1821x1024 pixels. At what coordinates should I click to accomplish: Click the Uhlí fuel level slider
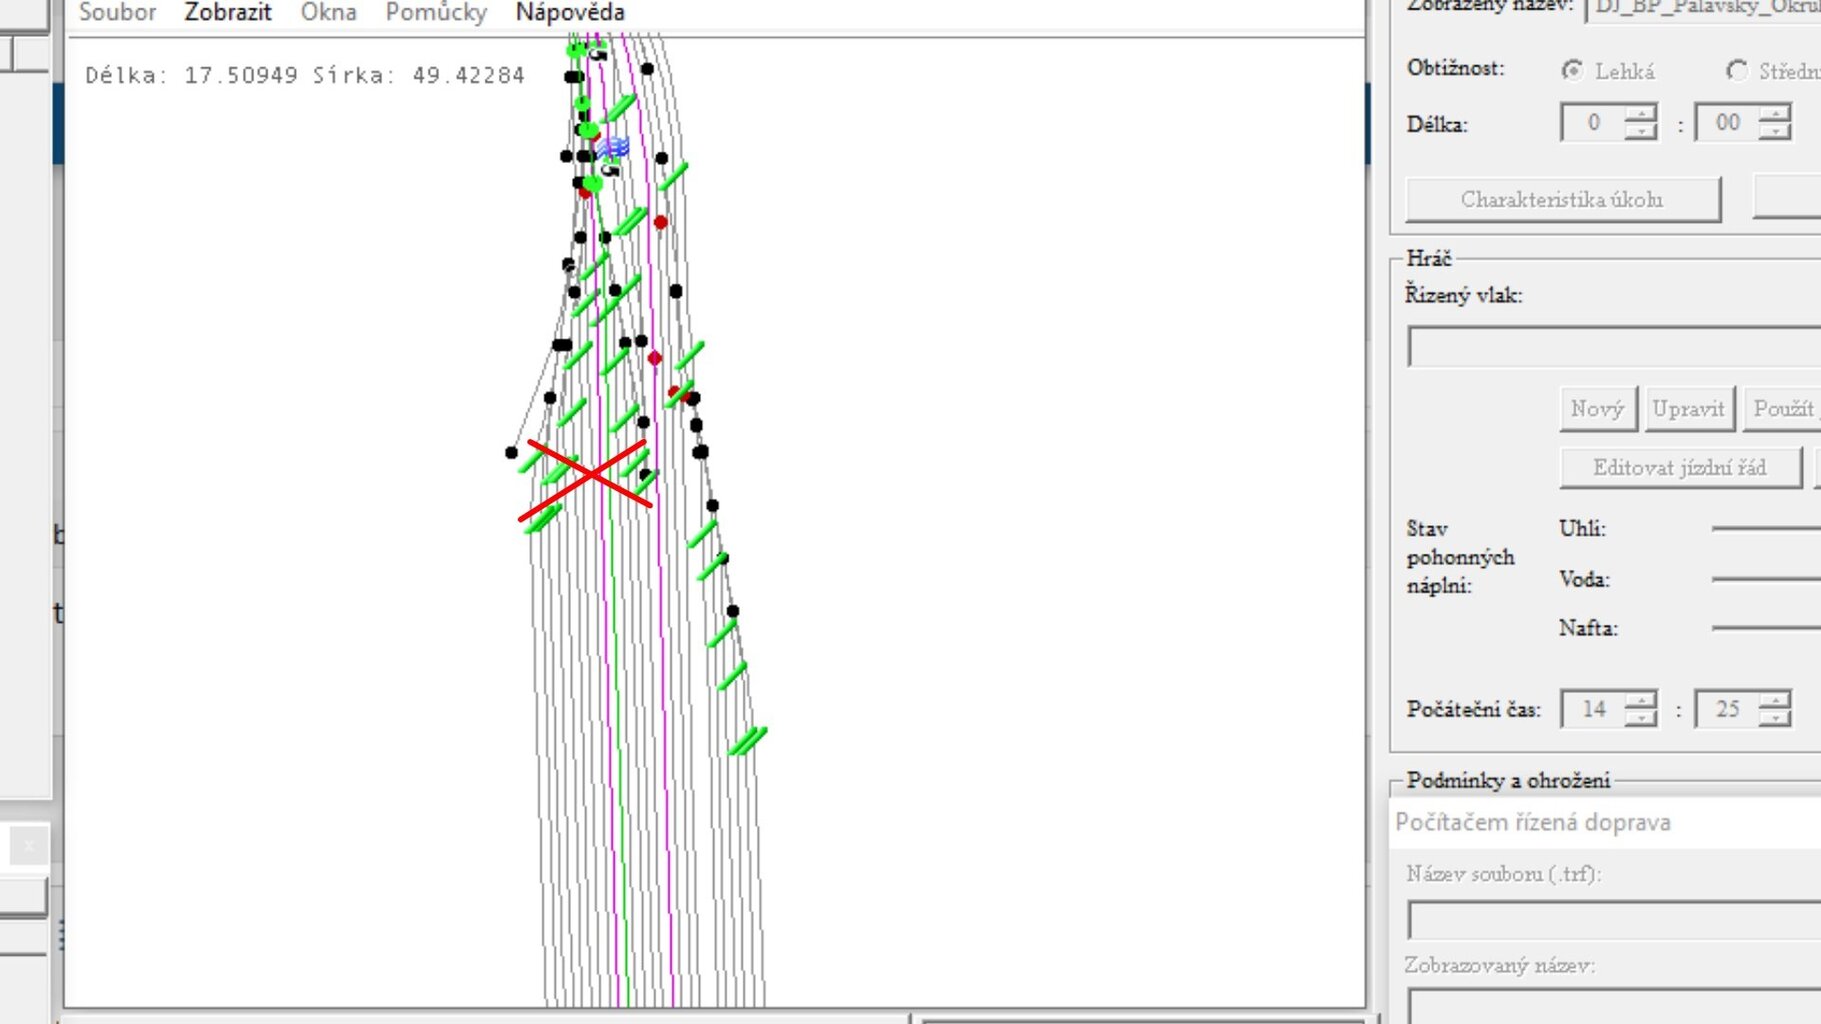(x=1765, y=528)
